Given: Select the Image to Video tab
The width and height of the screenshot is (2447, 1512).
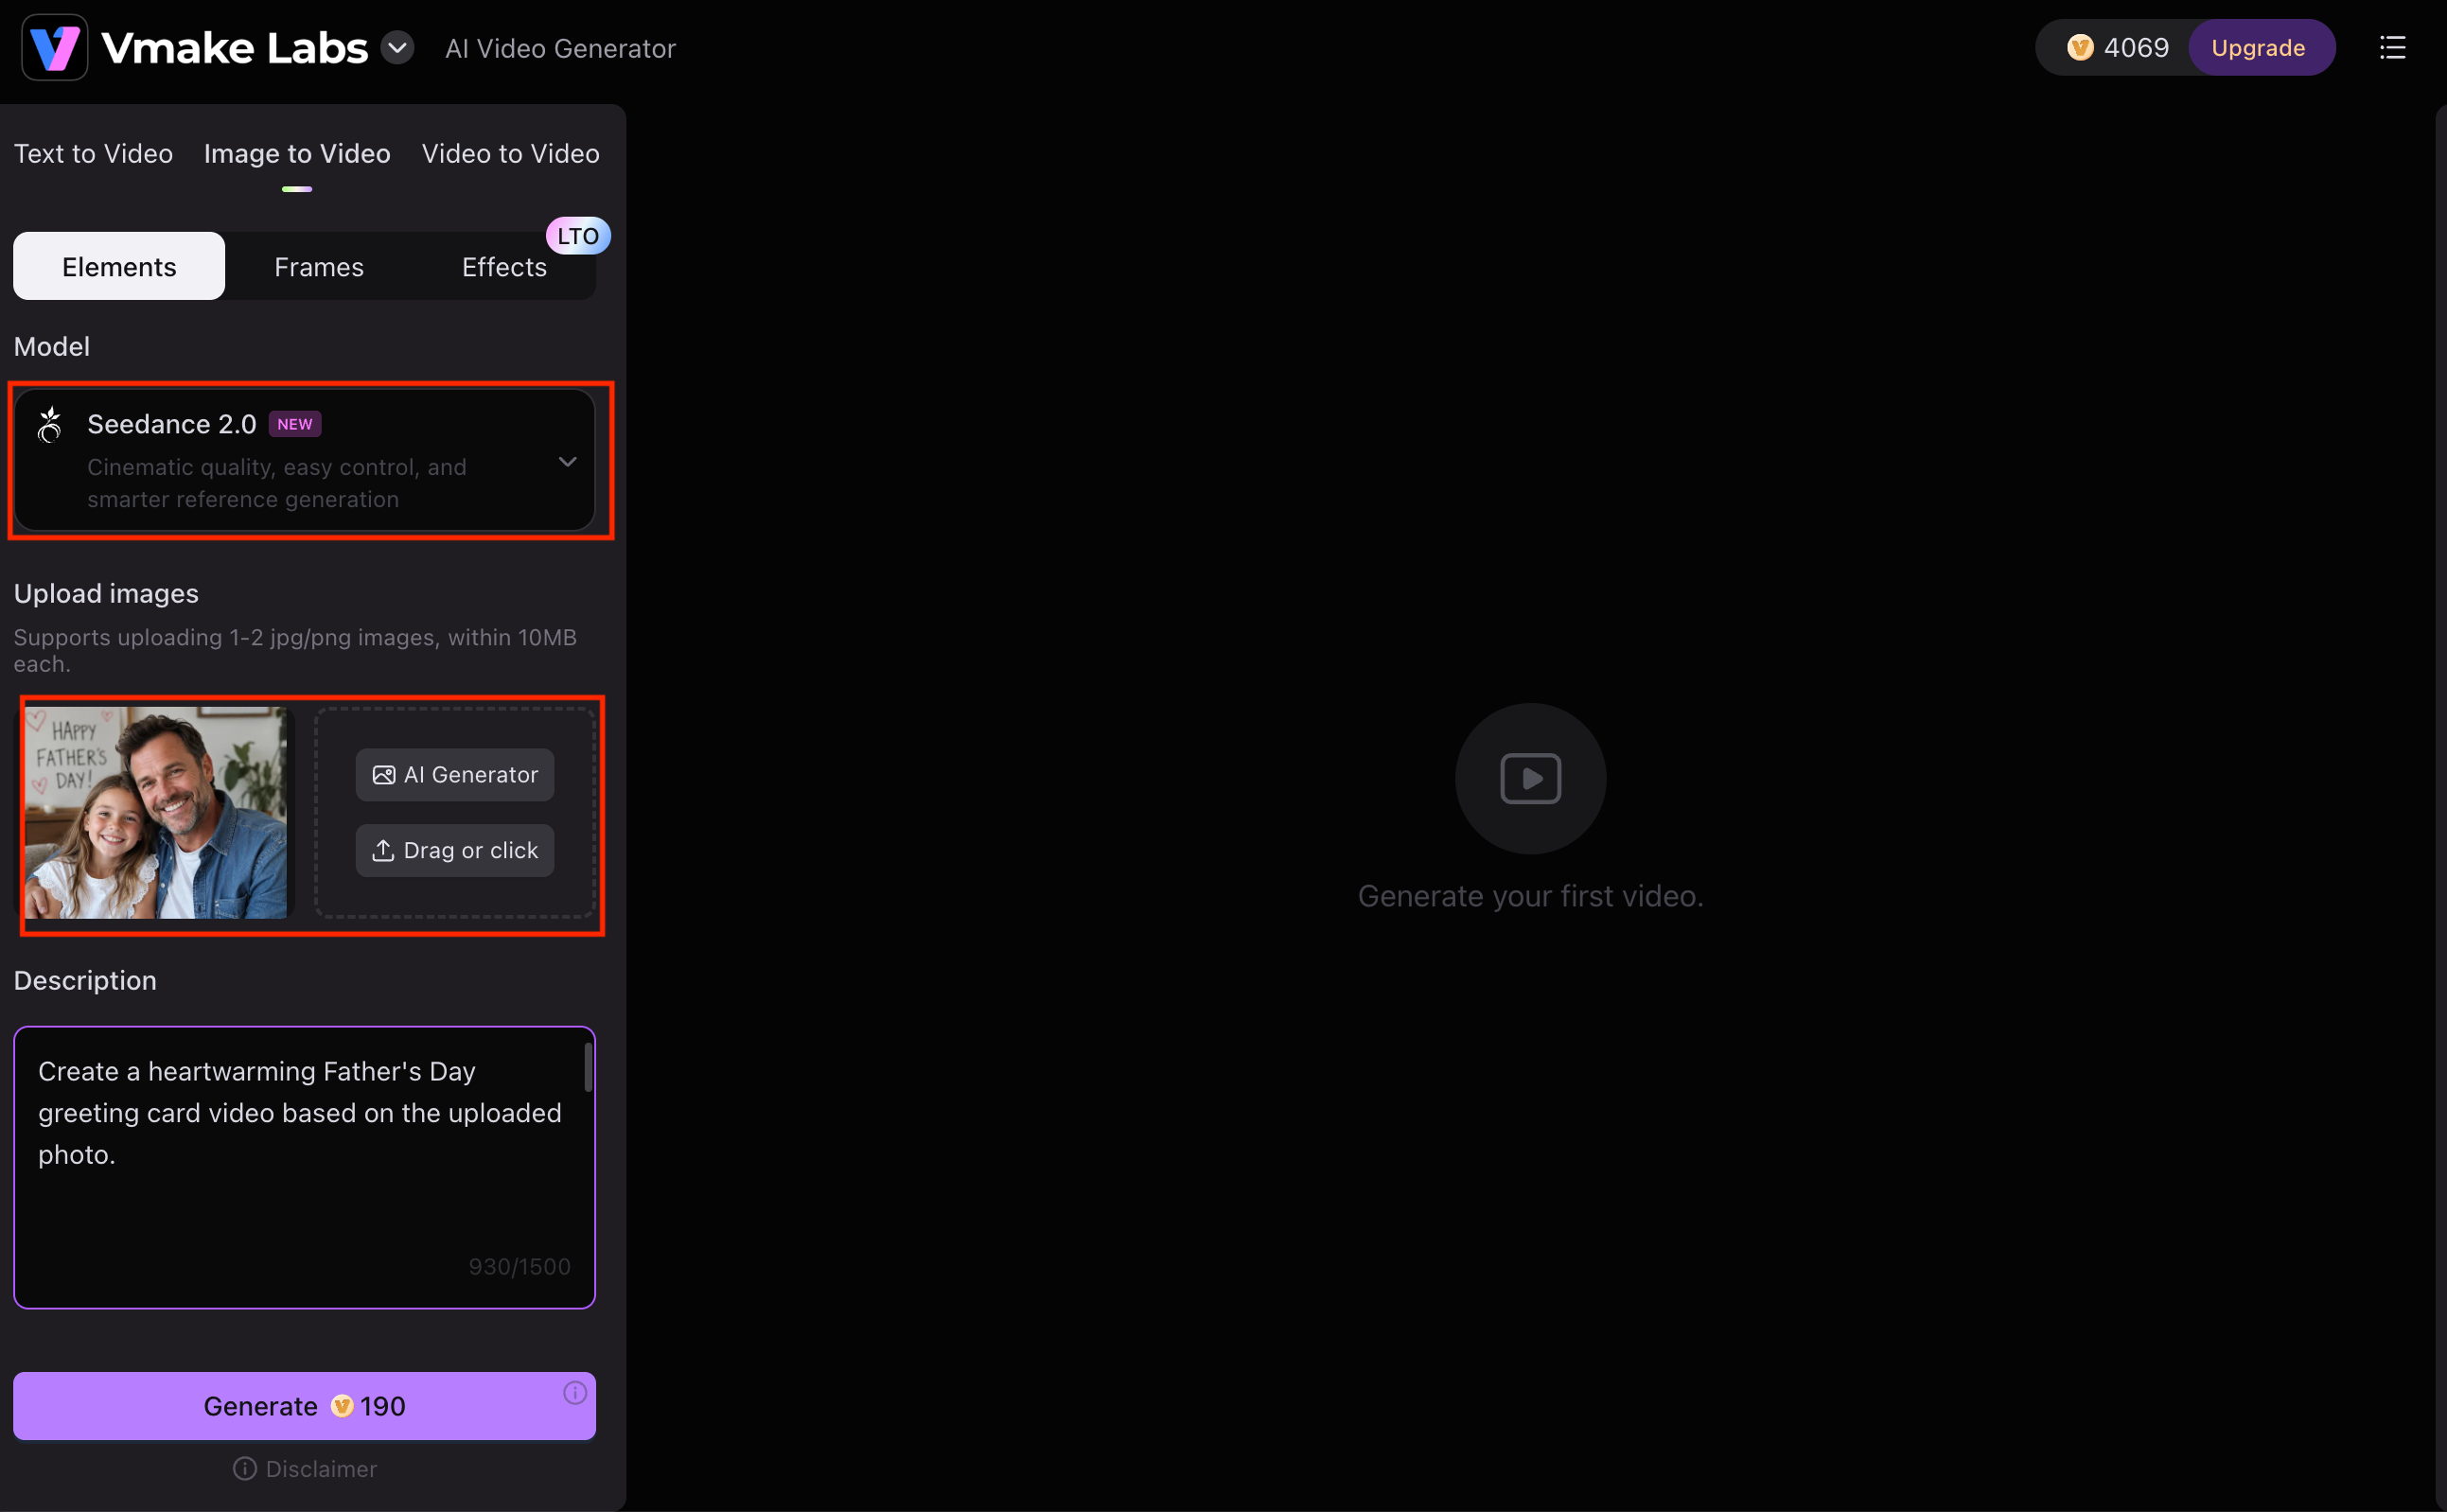Looking at the screenshot, I should click(x=297, y=153).
